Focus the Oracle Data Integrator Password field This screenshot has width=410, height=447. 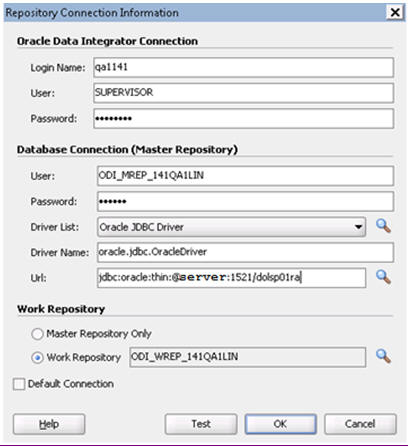point(243,118)
